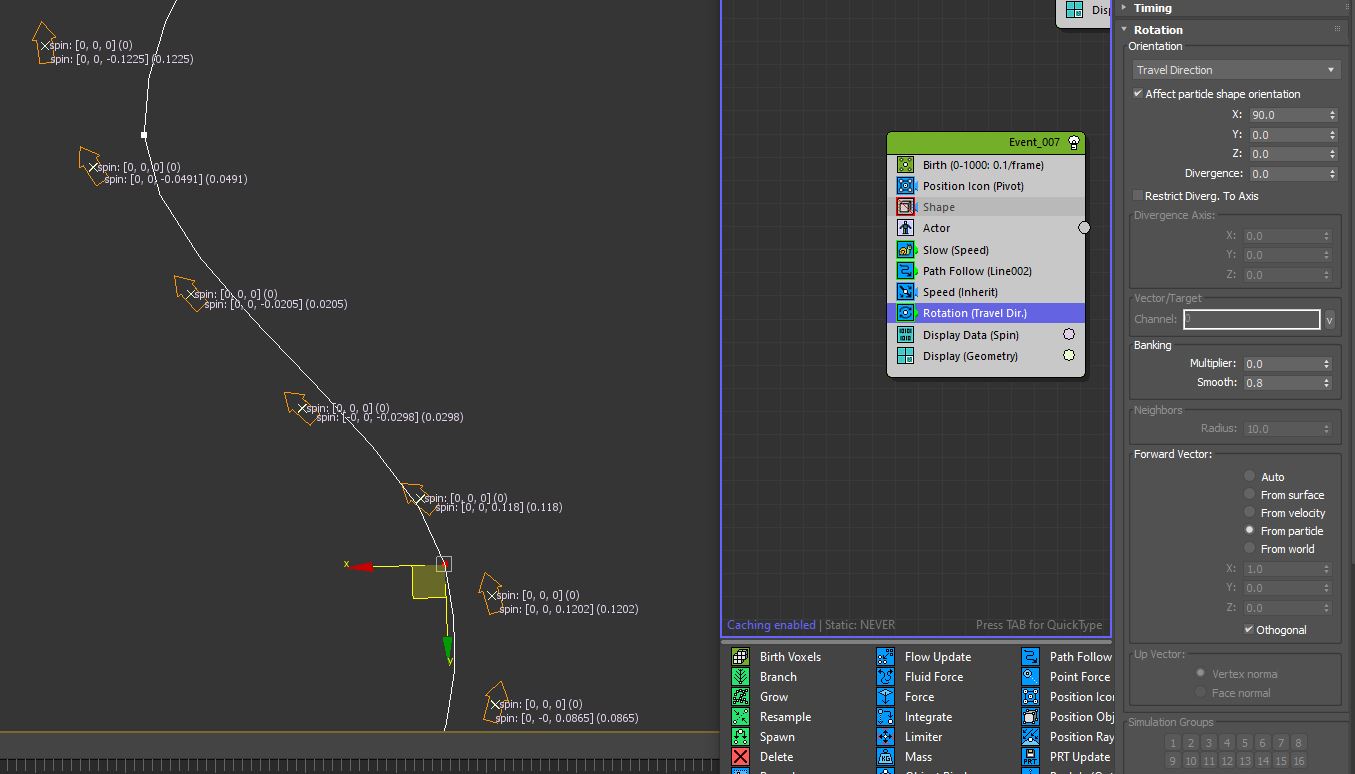The height and width of the screenshot is (774, 1355).
Task: Select the From velocity radio button
Action: (1249, 513)
